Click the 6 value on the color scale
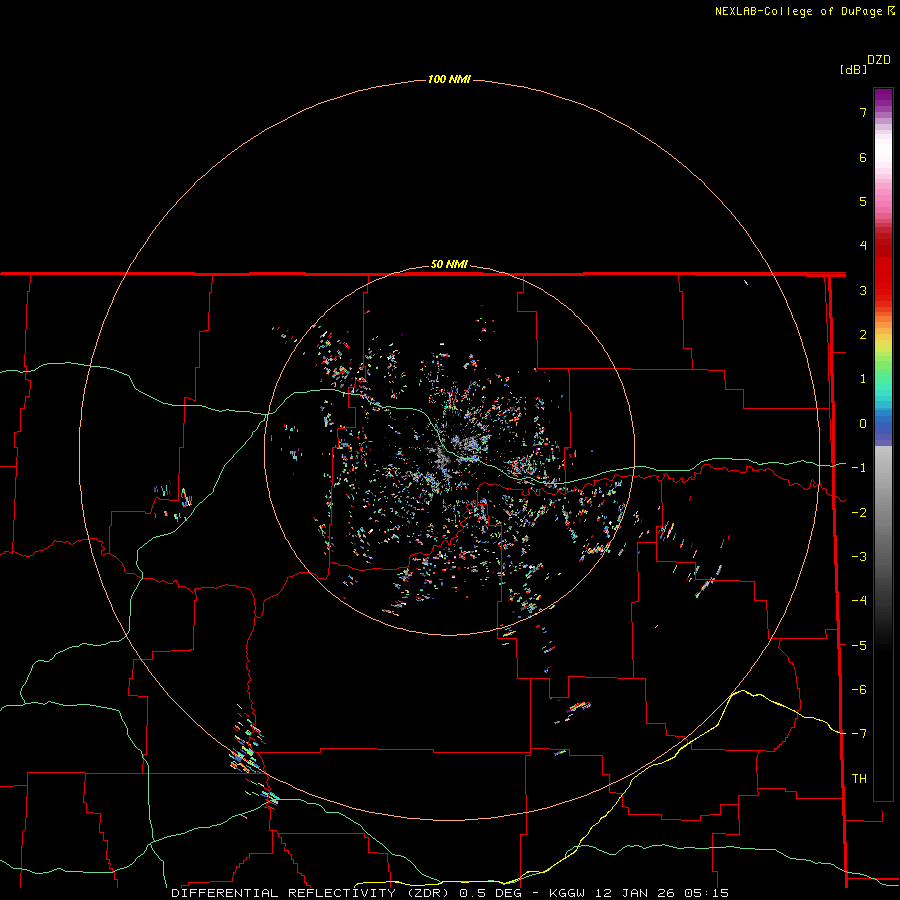900x900 pixels. pyautogui.click(x=863, y=157)
